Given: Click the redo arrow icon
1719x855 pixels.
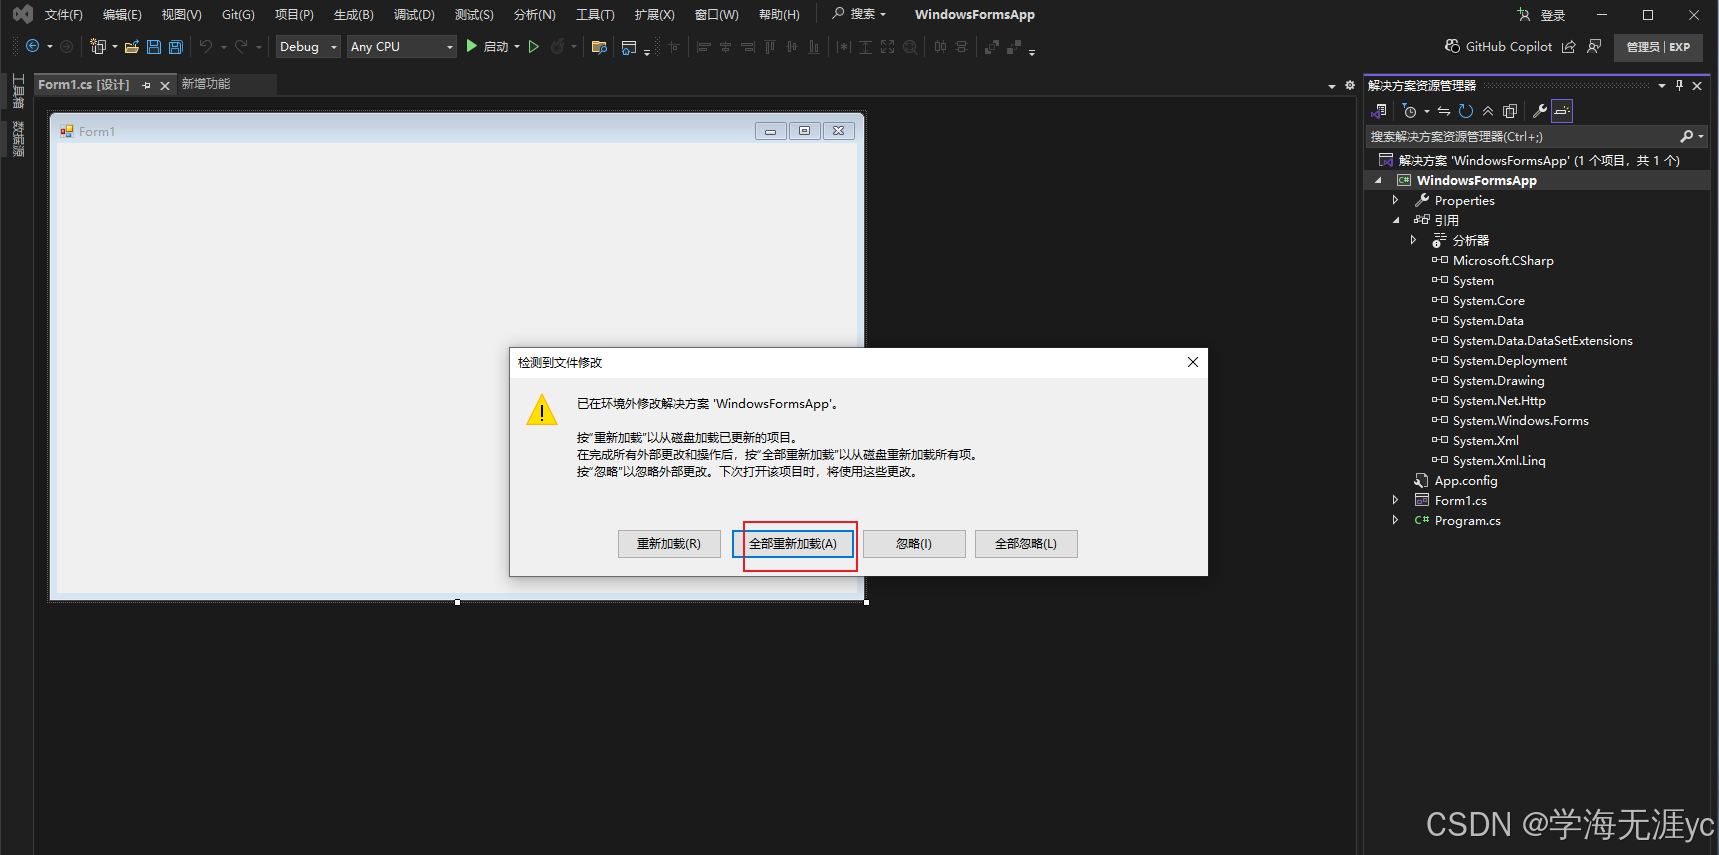Looking at the screenshot, I should tap(241, 46).
